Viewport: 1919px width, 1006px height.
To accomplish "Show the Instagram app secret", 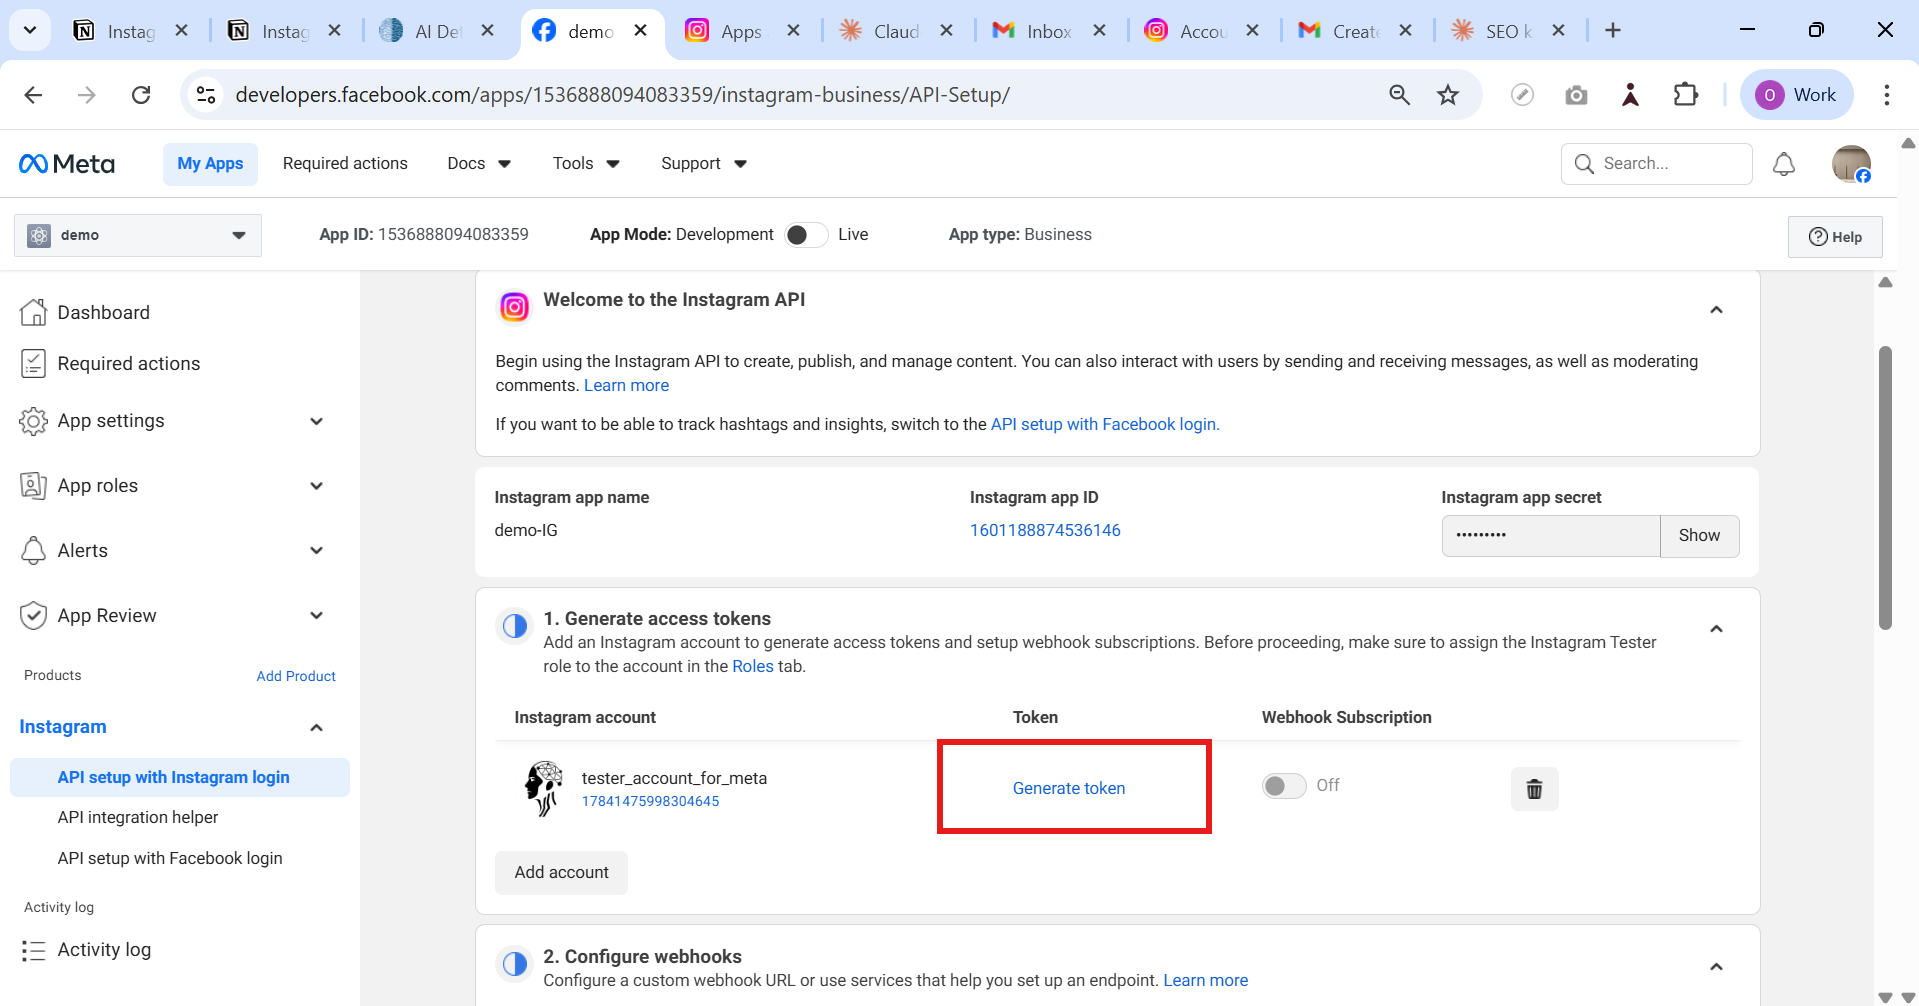I will tap(1699, 536).
